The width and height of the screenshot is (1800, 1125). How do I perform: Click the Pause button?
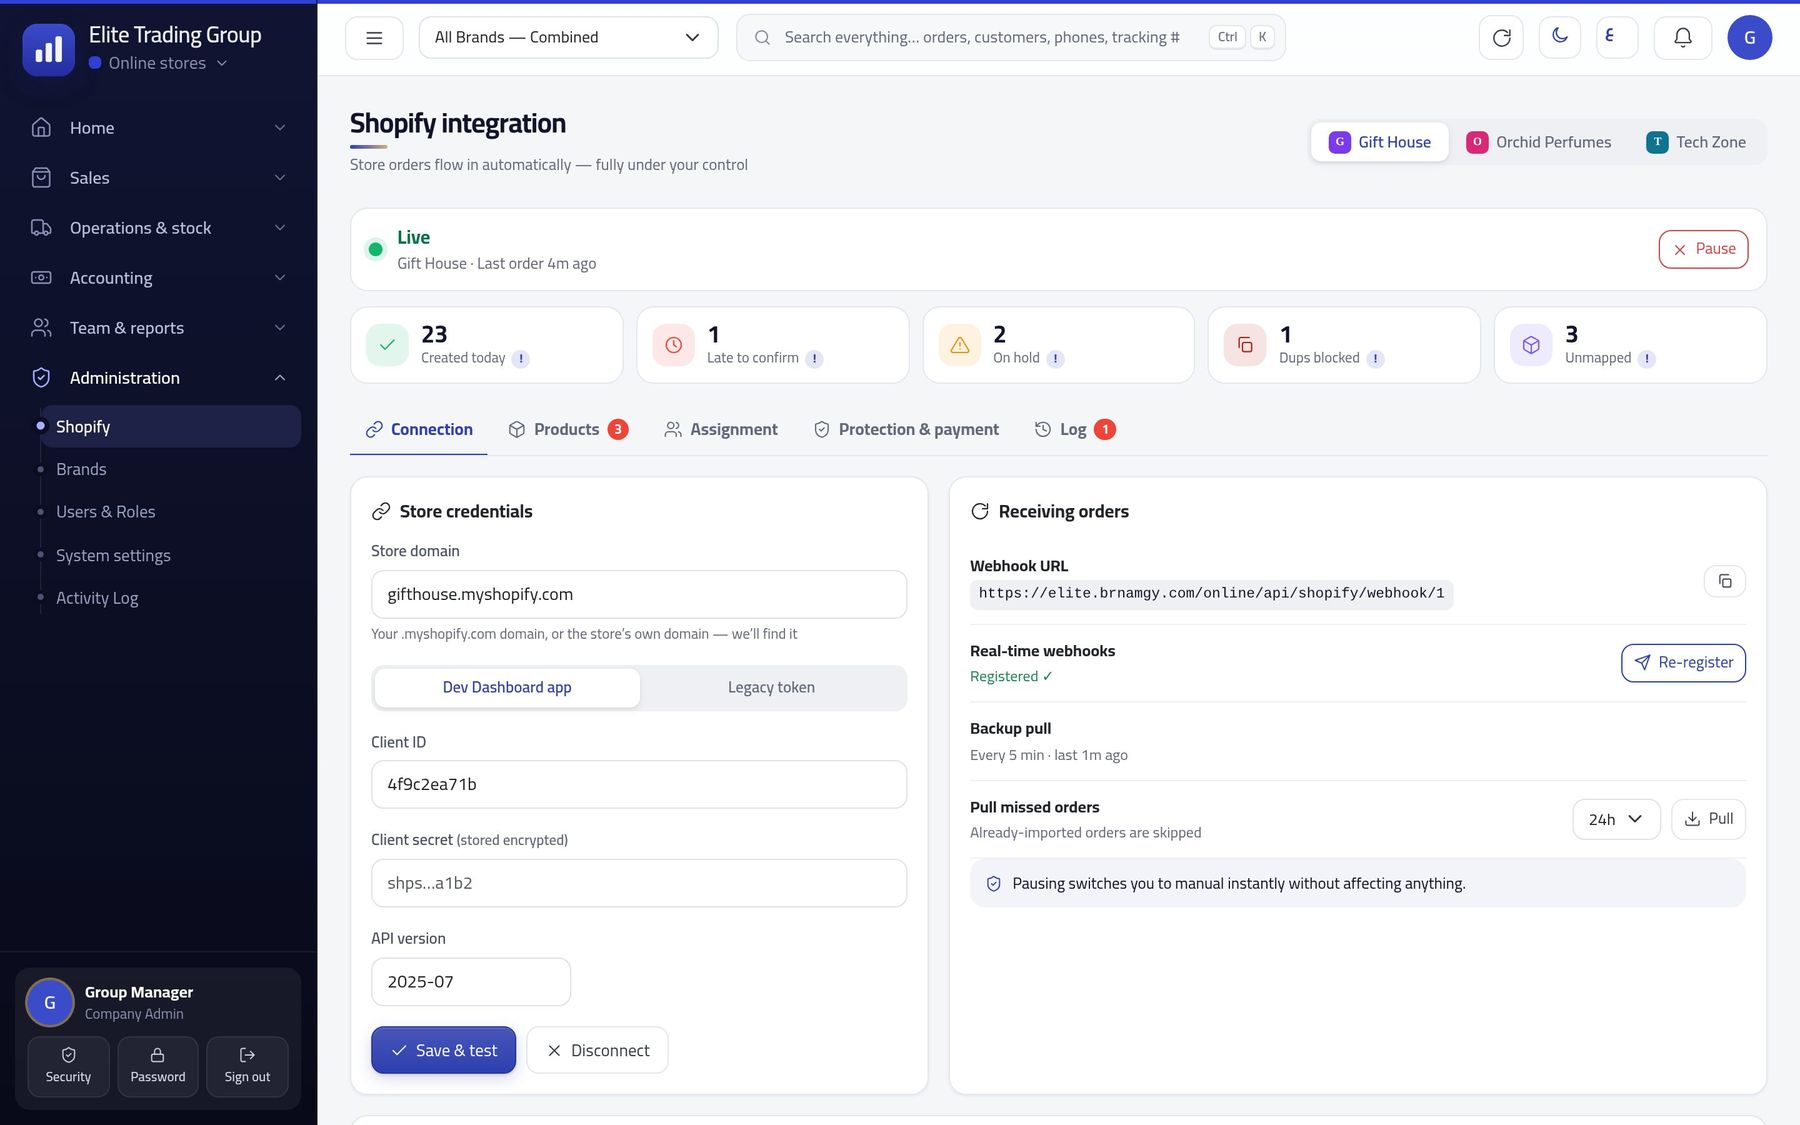(1703, 249)
